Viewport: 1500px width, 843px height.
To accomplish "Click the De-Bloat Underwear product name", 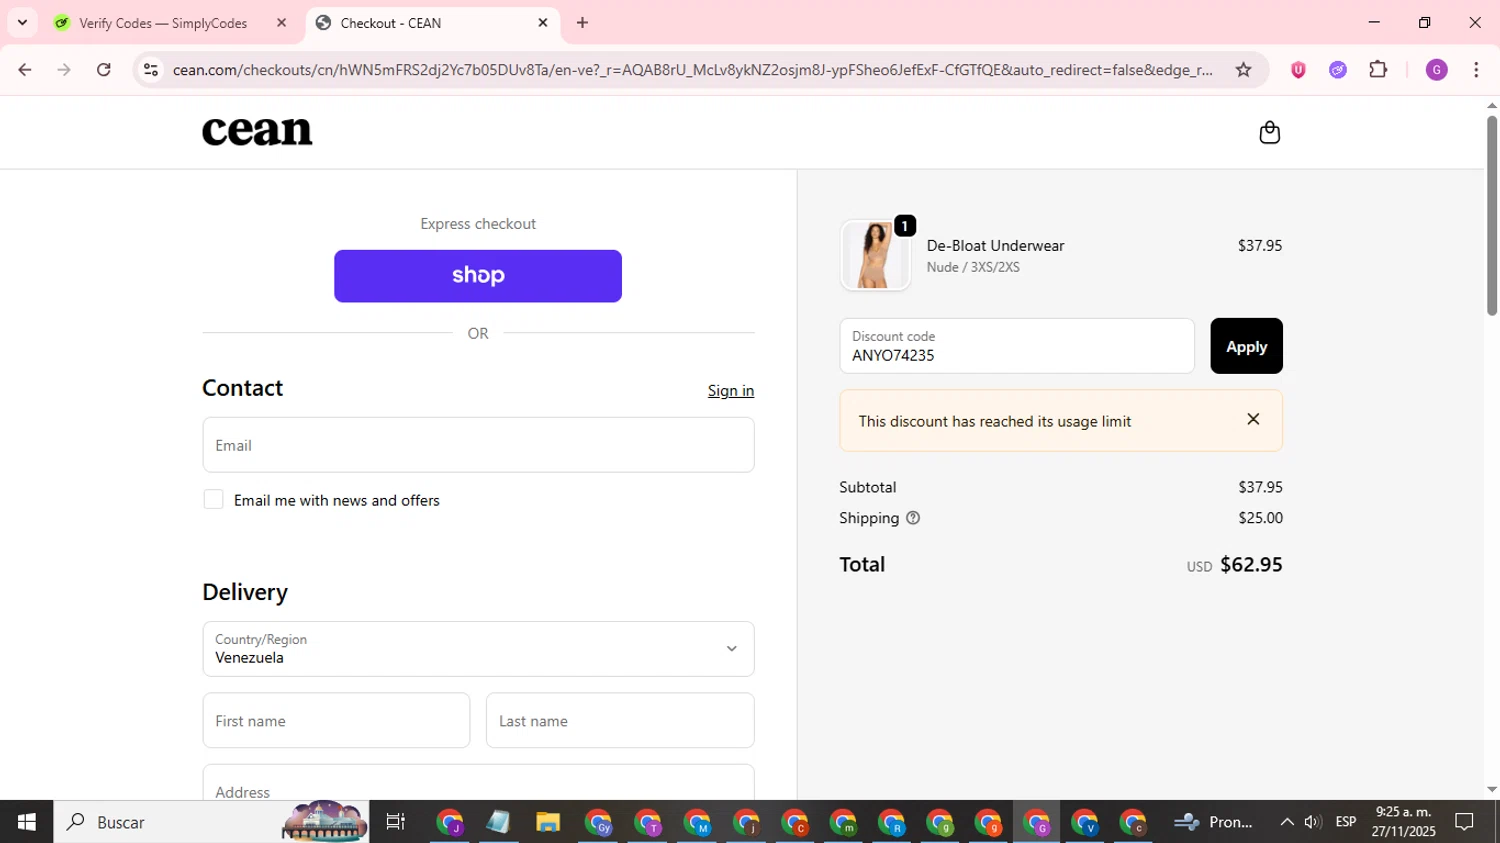I will coord(995,246).
